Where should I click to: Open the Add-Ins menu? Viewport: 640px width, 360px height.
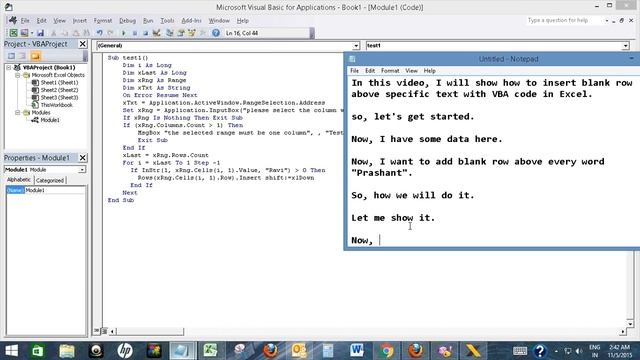(191, 20)
